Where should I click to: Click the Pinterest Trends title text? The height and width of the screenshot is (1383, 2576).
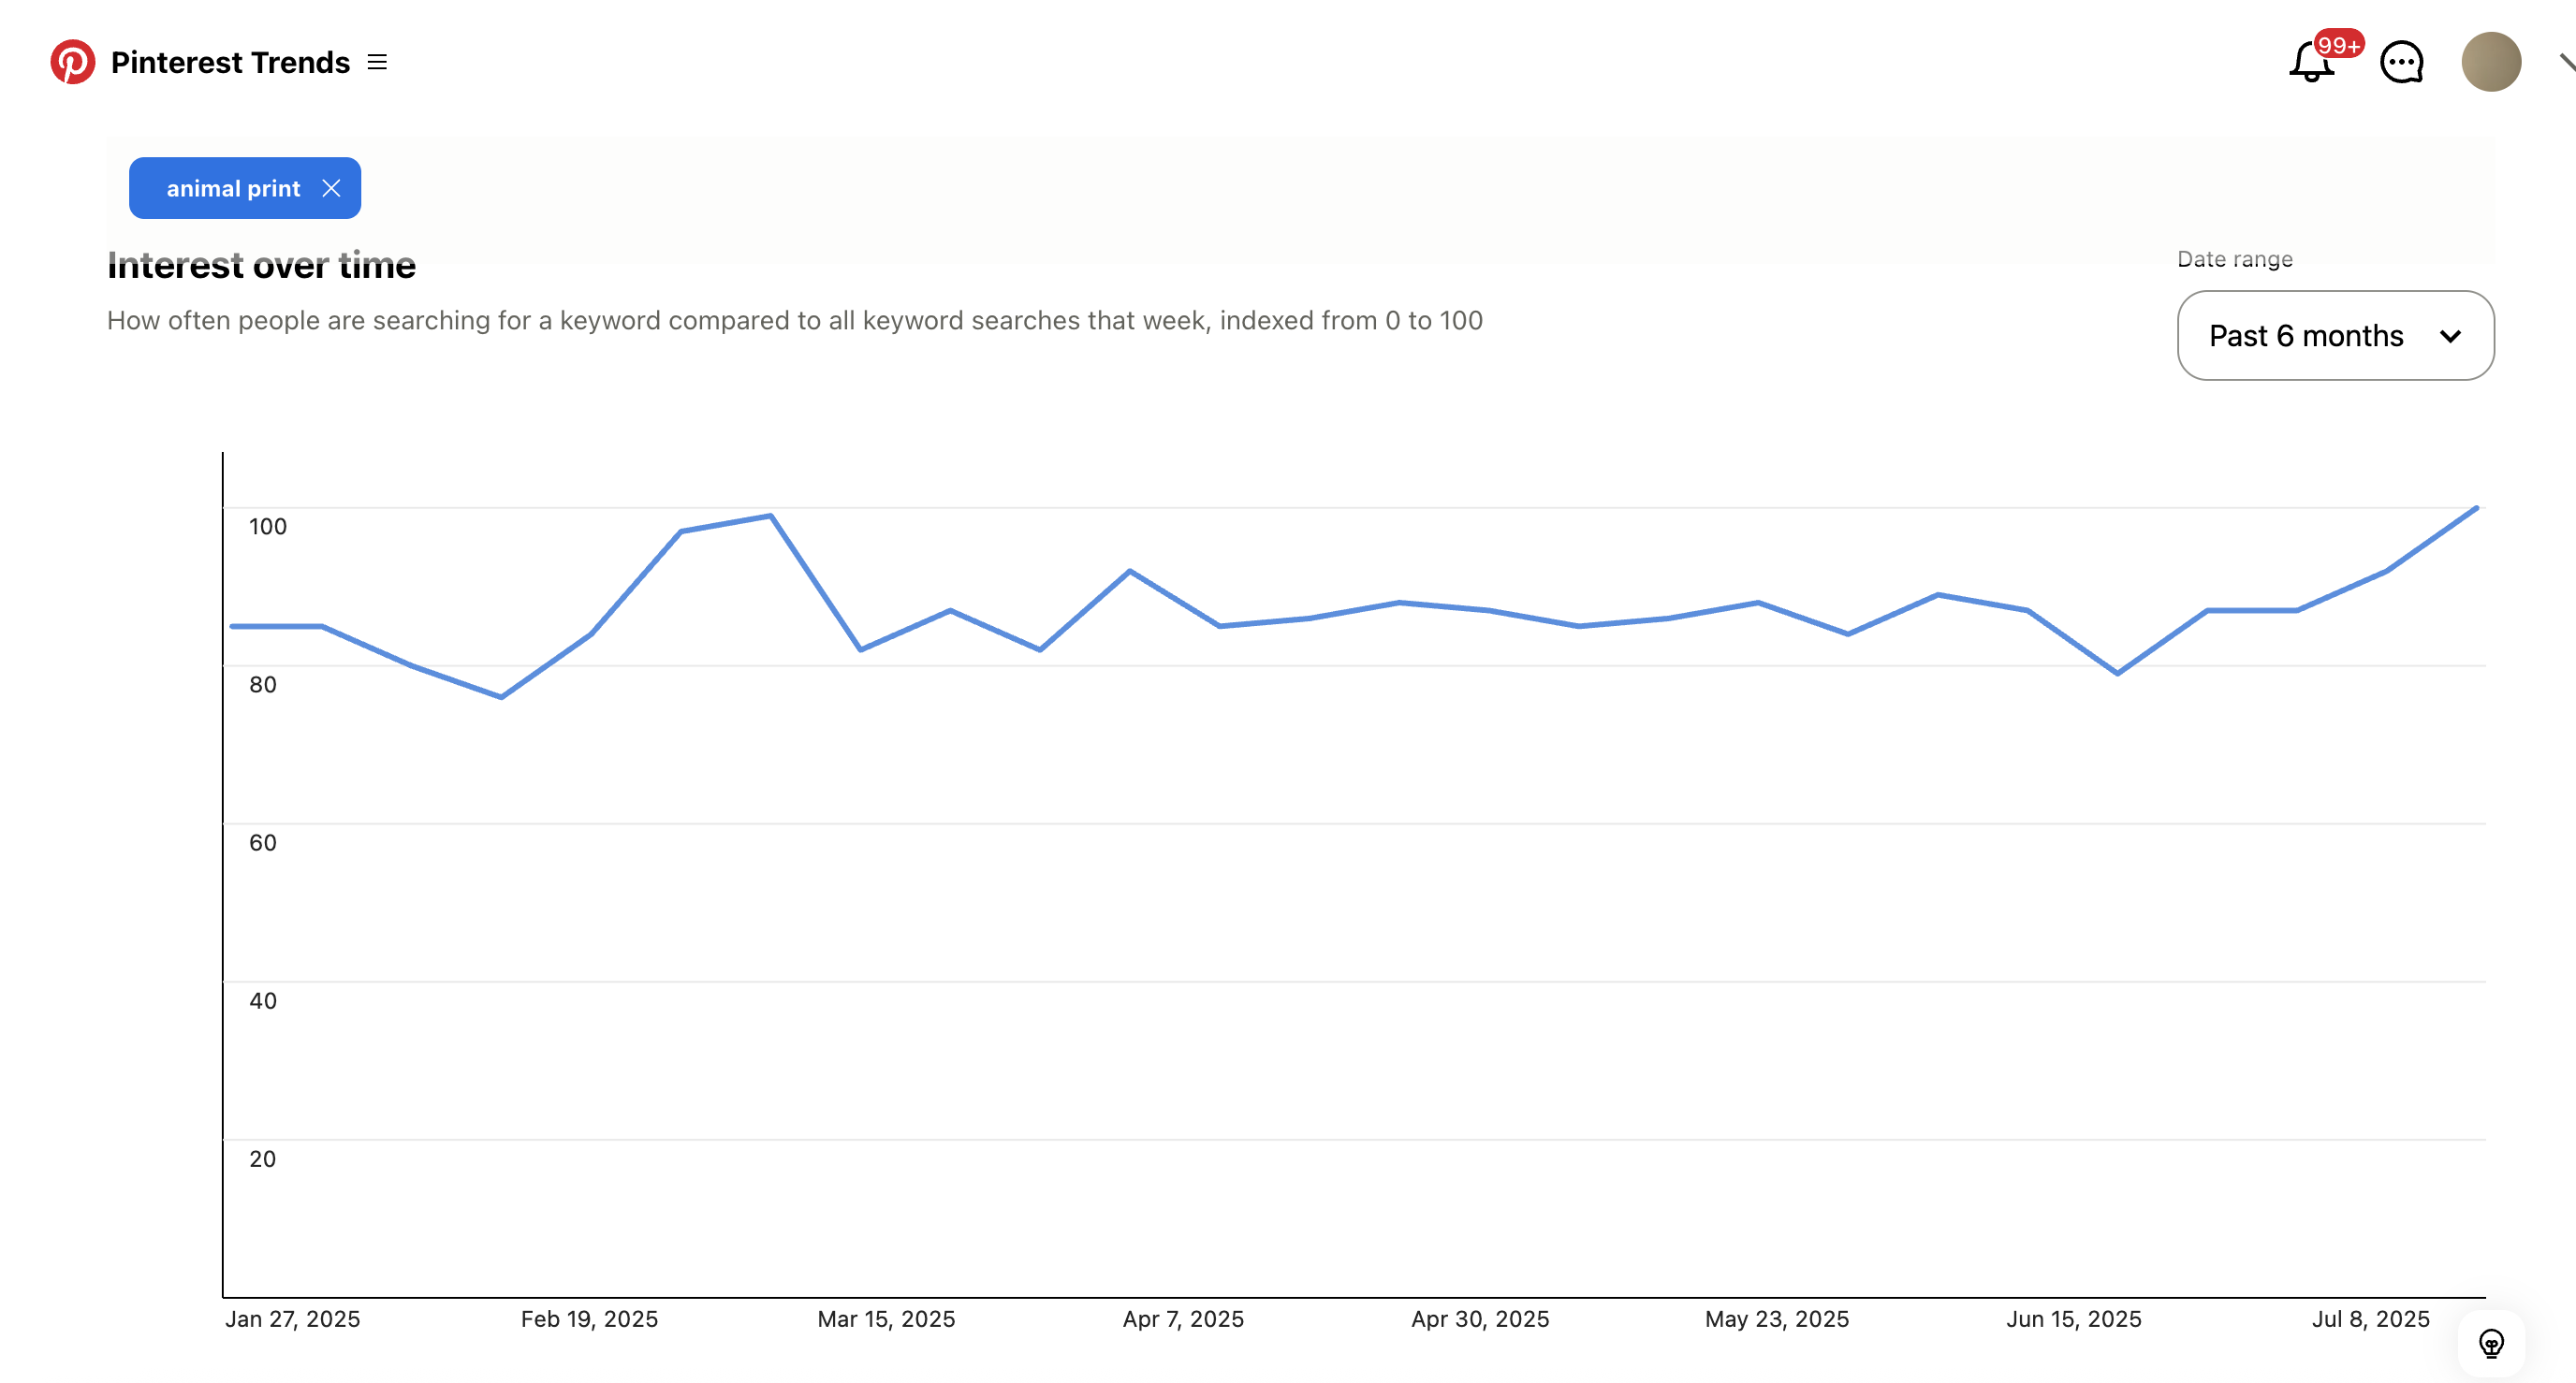click(230, 62)
